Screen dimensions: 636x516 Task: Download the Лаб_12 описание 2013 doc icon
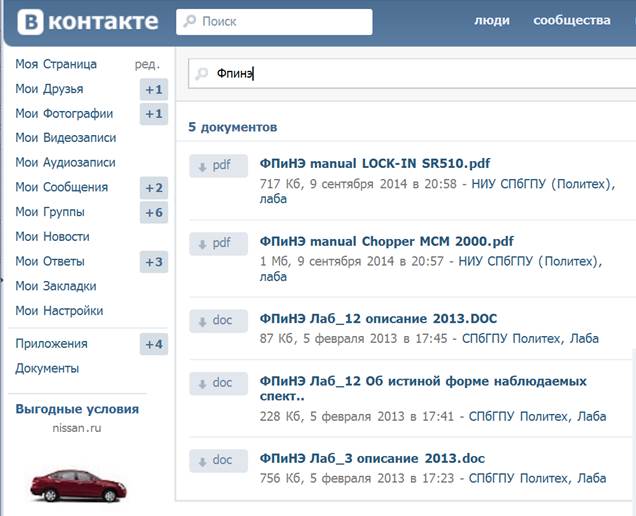(219, 321)
